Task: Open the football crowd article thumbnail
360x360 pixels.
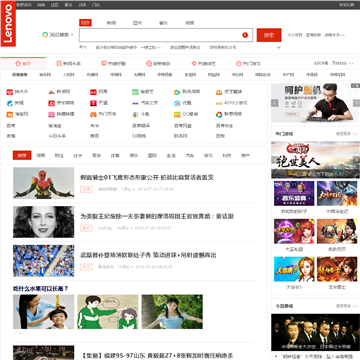Action: point(44,261)
